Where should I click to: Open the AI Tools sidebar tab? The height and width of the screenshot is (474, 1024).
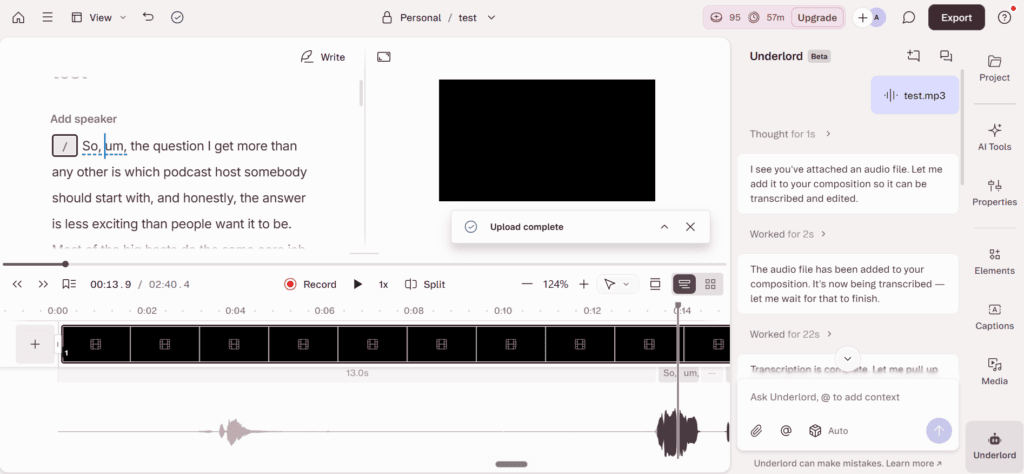[995, 137]
